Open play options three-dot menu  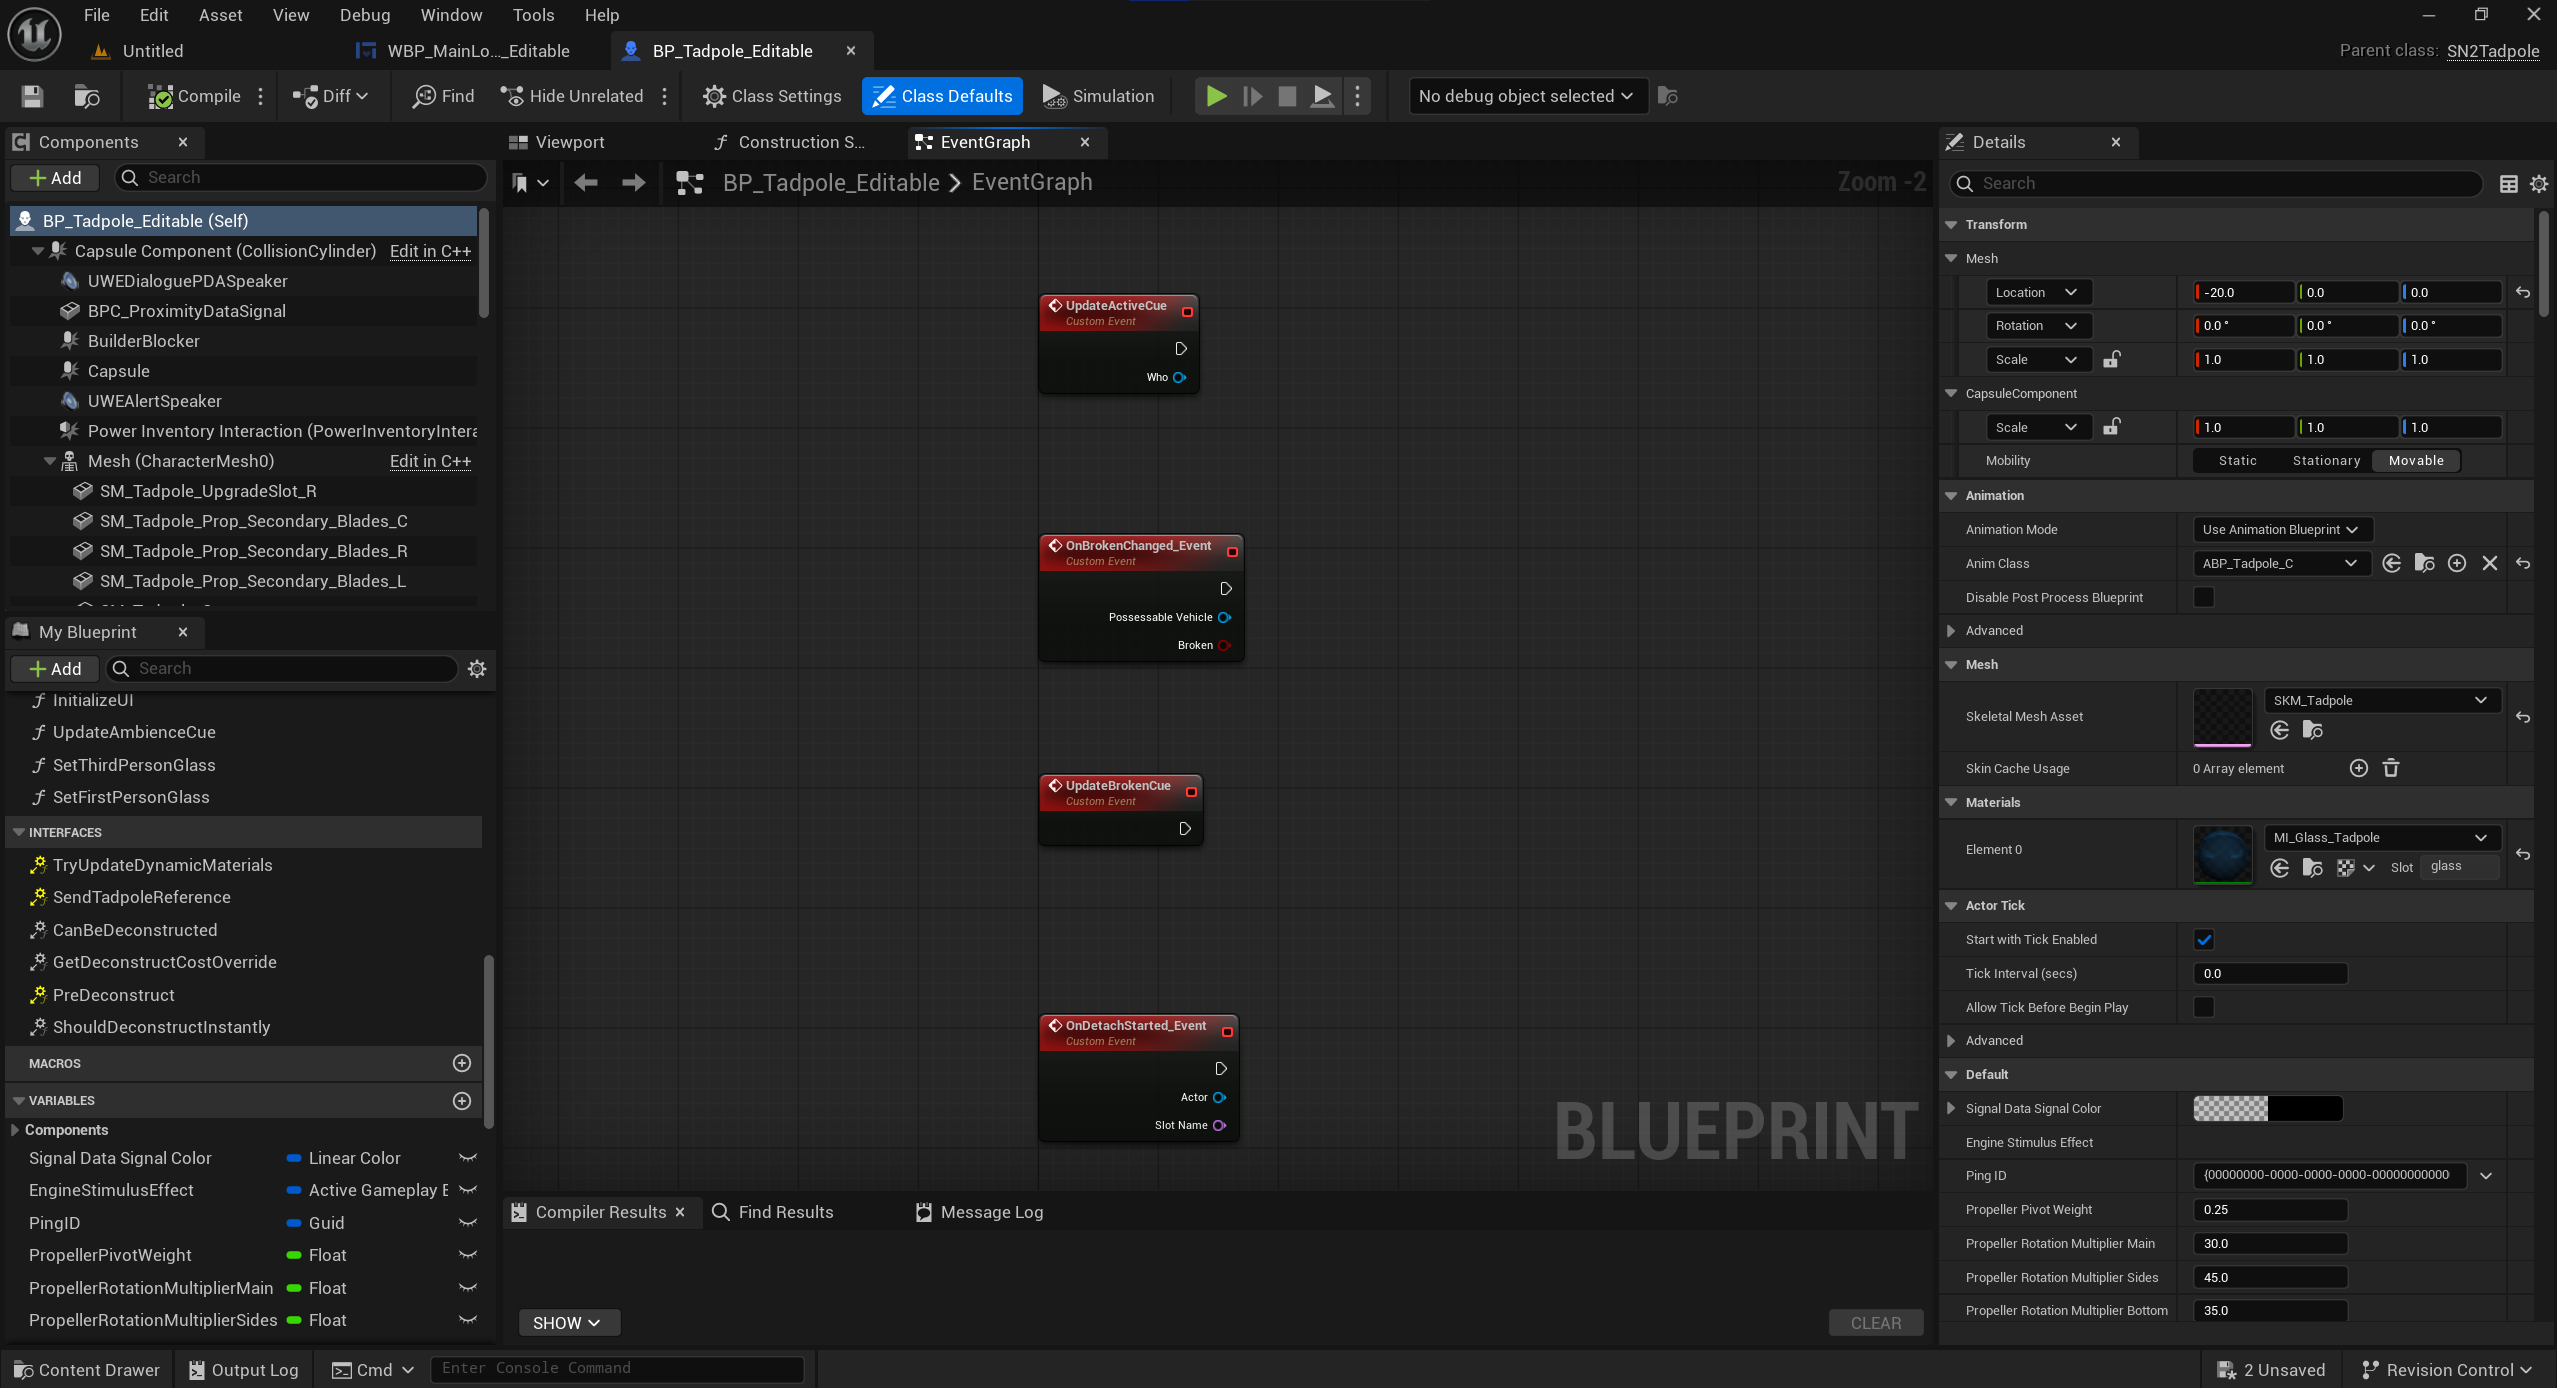click(x=1357, y=96)
